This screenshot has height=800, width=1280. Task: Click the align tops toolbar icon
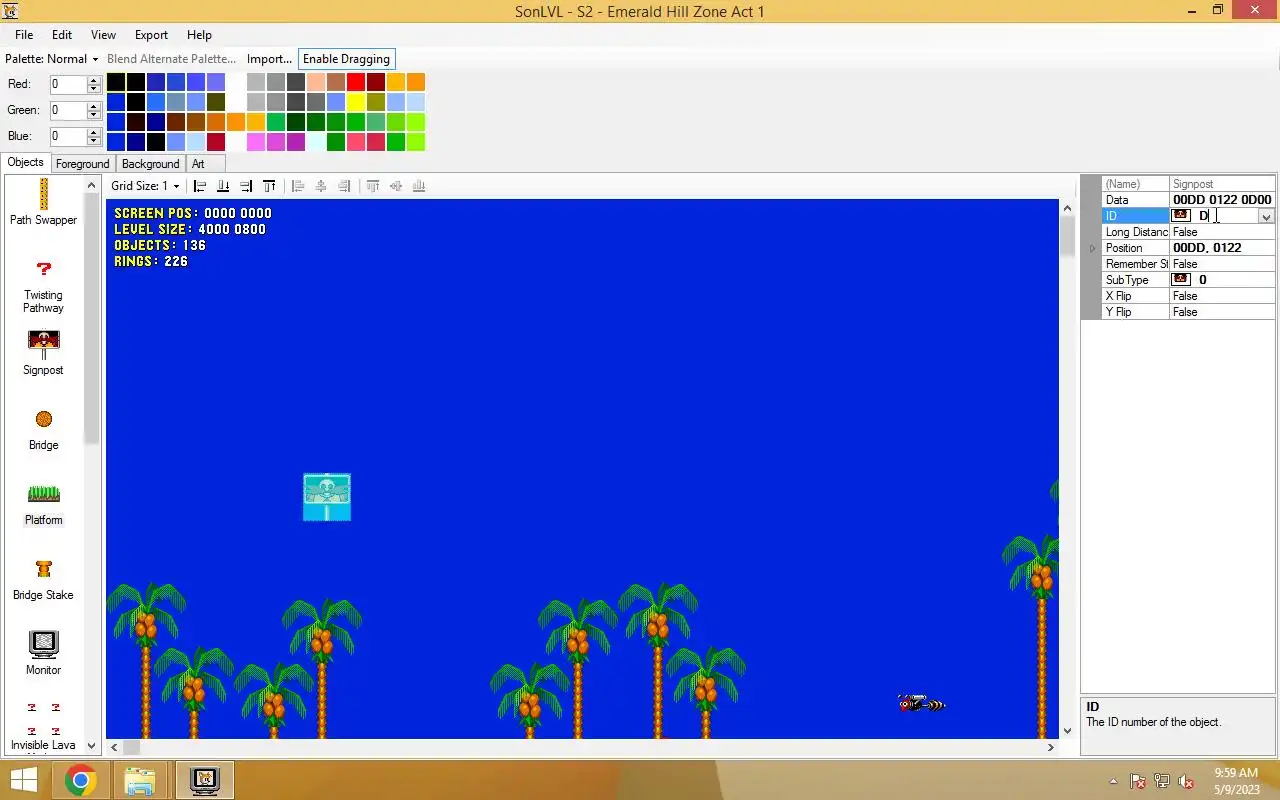pos(269,186)
